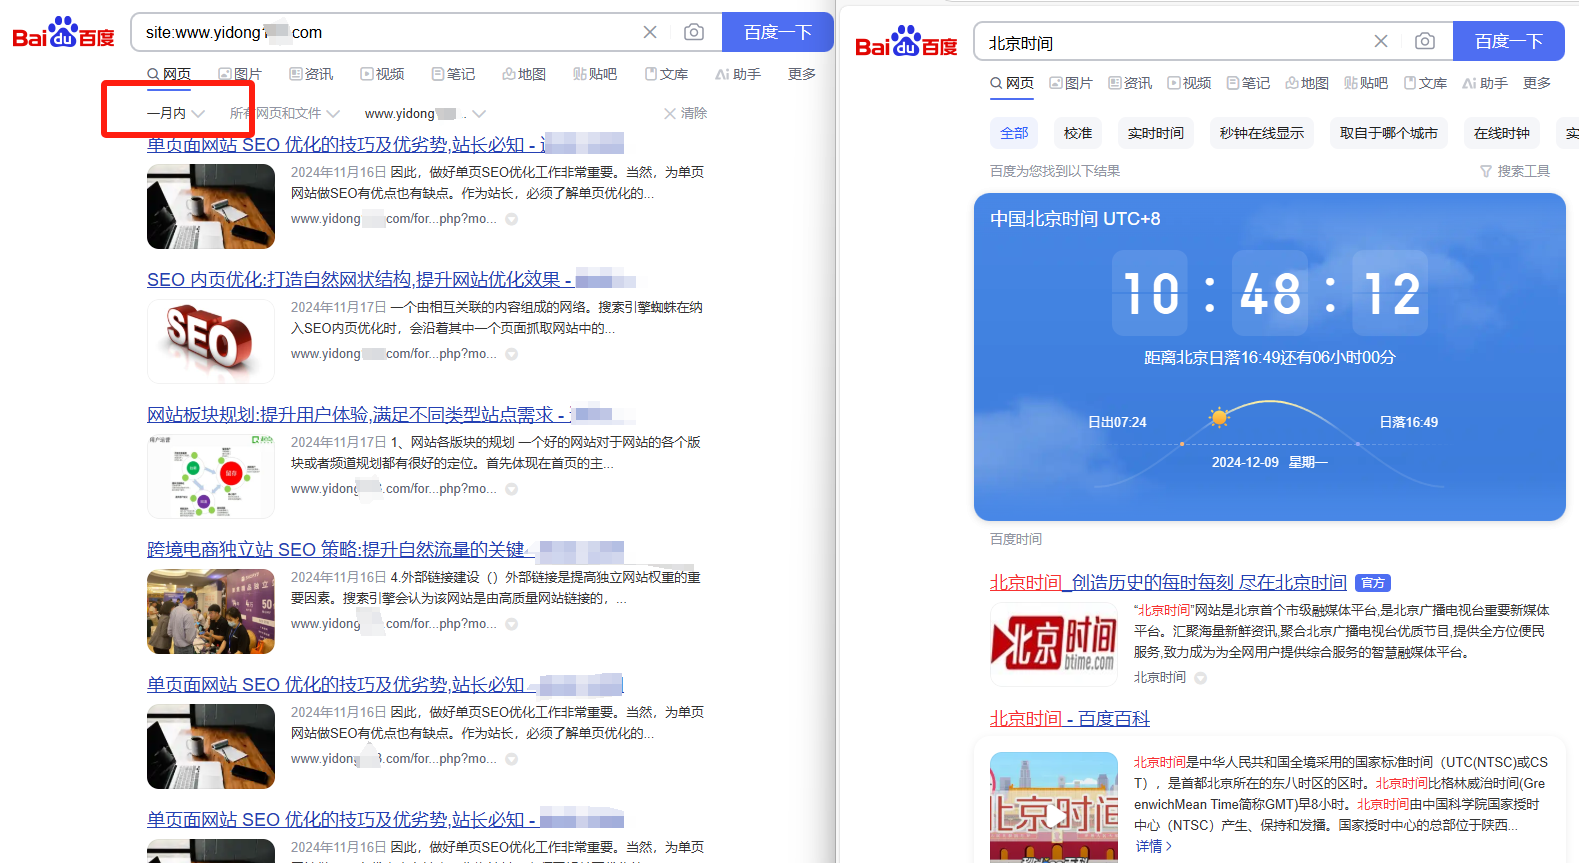The width and height of the screenshot is (1579, 863).
Task: Click the Baidu logo in right window
Action: [906, 42]
